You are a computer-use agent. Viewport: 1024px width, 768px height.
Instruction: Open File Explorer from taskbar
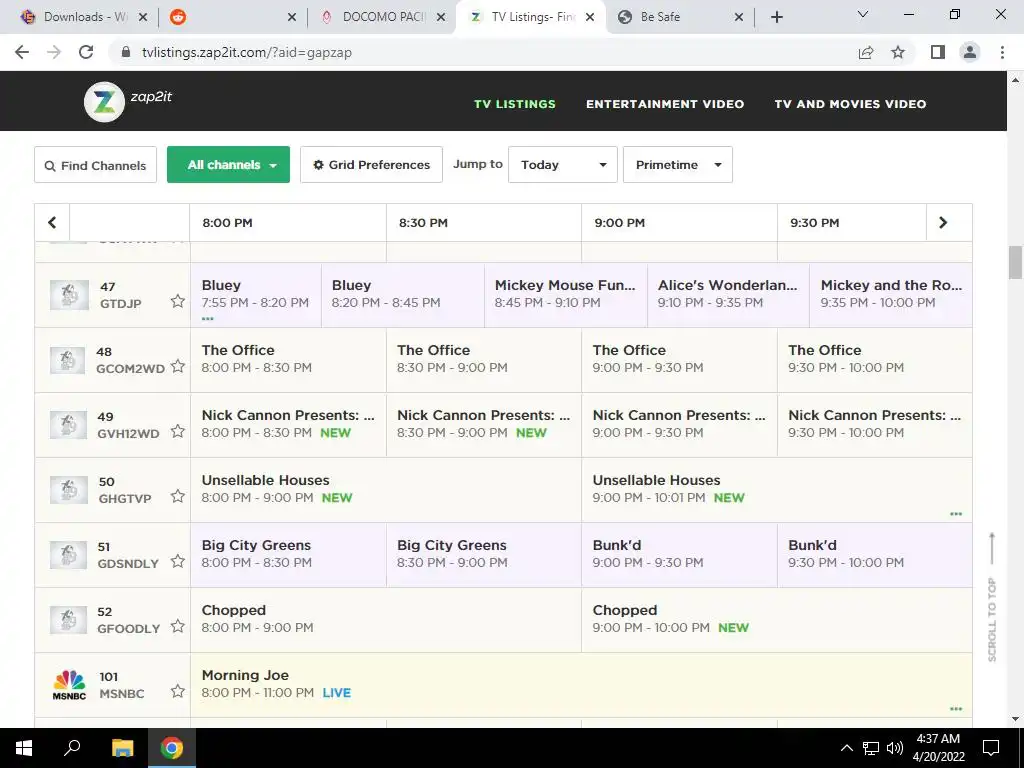[x=122, y=748]
